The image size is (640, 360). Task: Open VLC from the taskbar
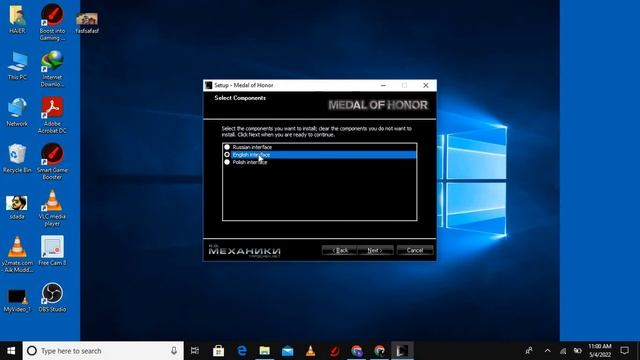(x=311, y=351)
